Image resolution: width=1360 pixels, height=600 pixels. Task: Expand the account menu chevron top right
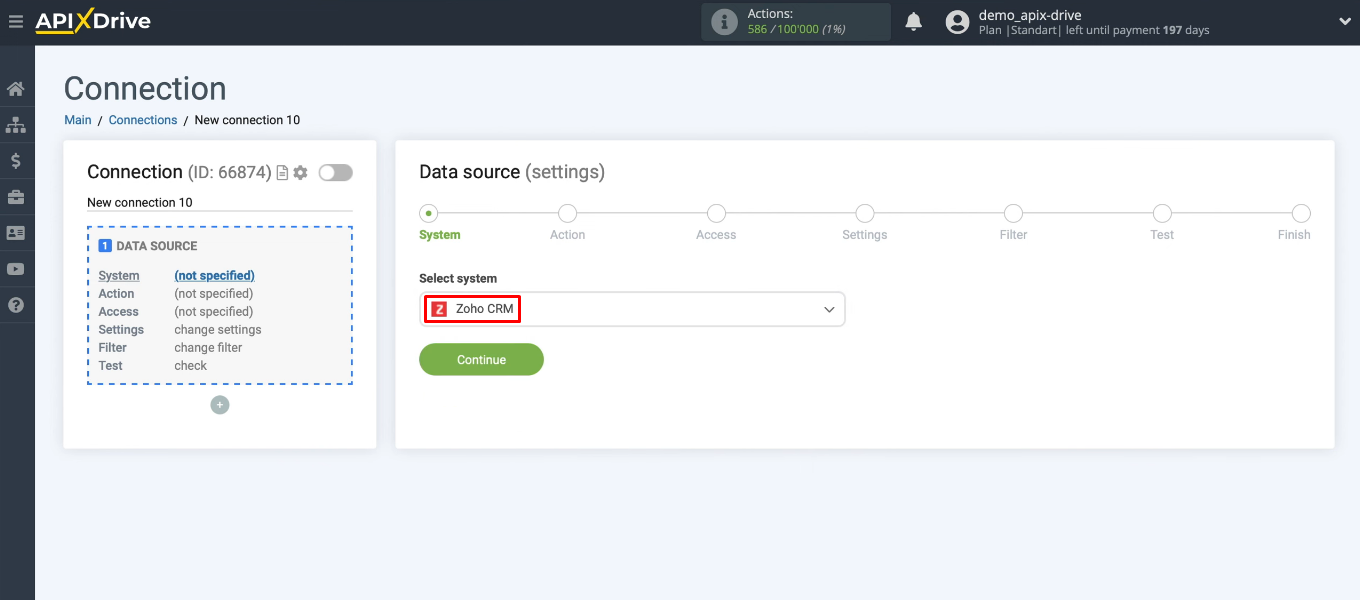1344,20
